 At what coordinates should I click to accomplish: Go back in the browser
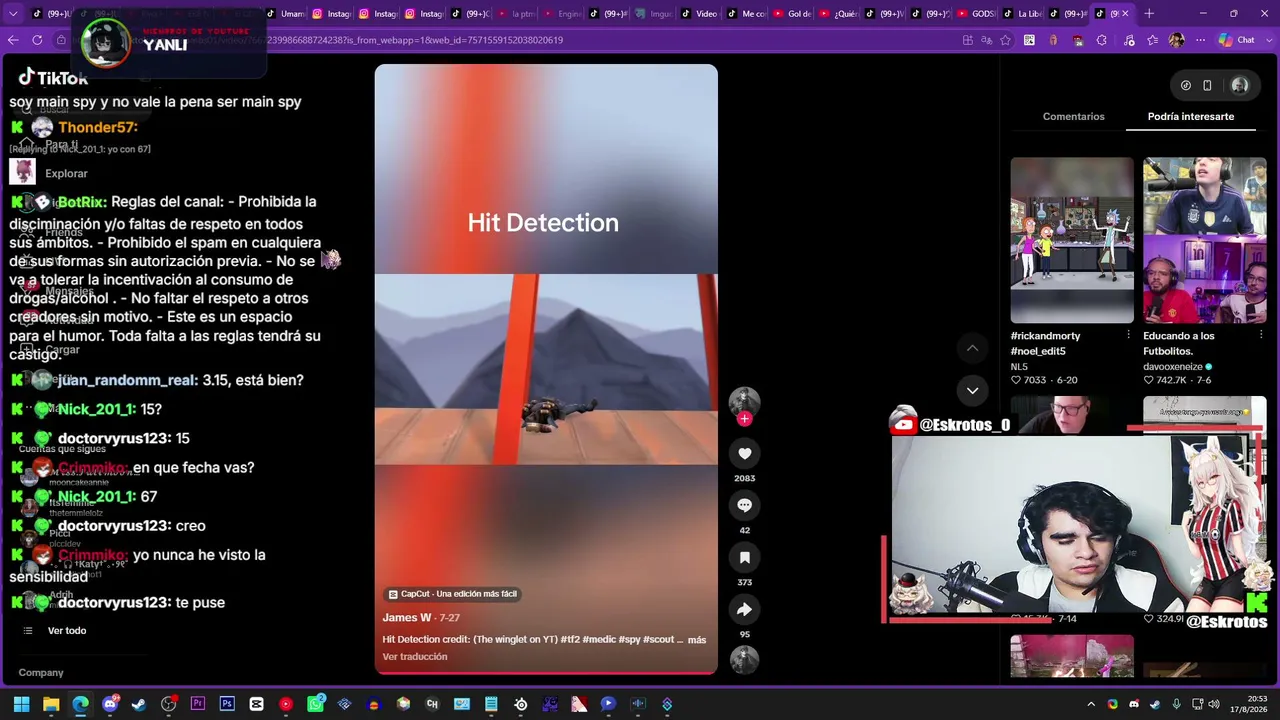coord(13,40)
